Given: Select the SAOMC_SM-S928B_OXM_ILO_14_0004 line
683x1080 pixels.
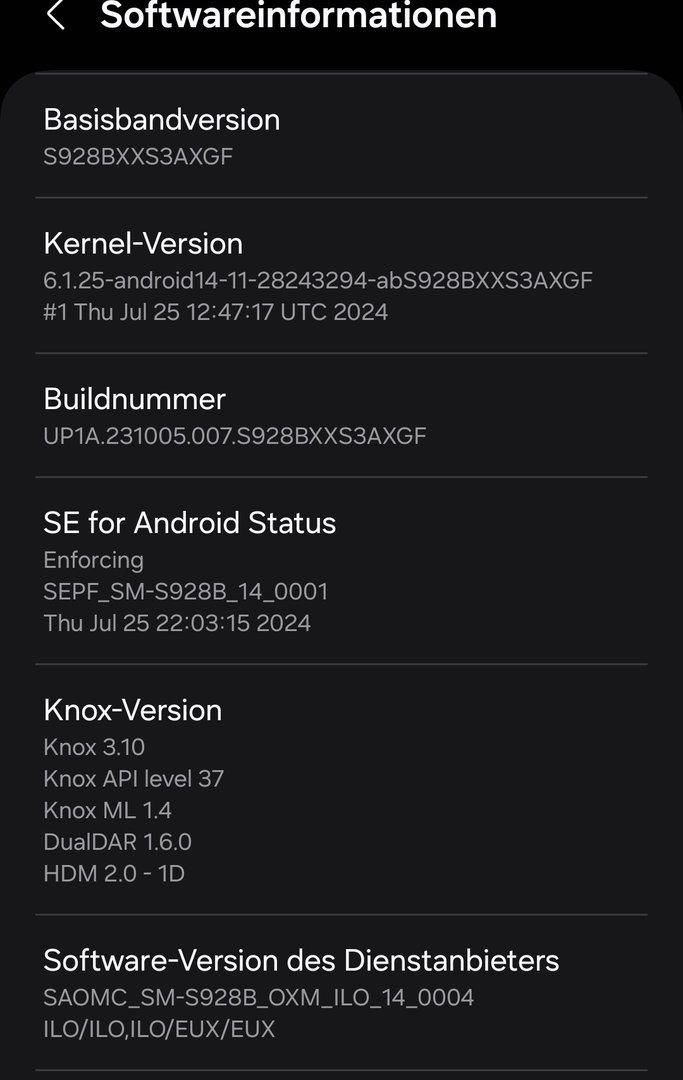Looking at the screenshot, I should 259,997.
